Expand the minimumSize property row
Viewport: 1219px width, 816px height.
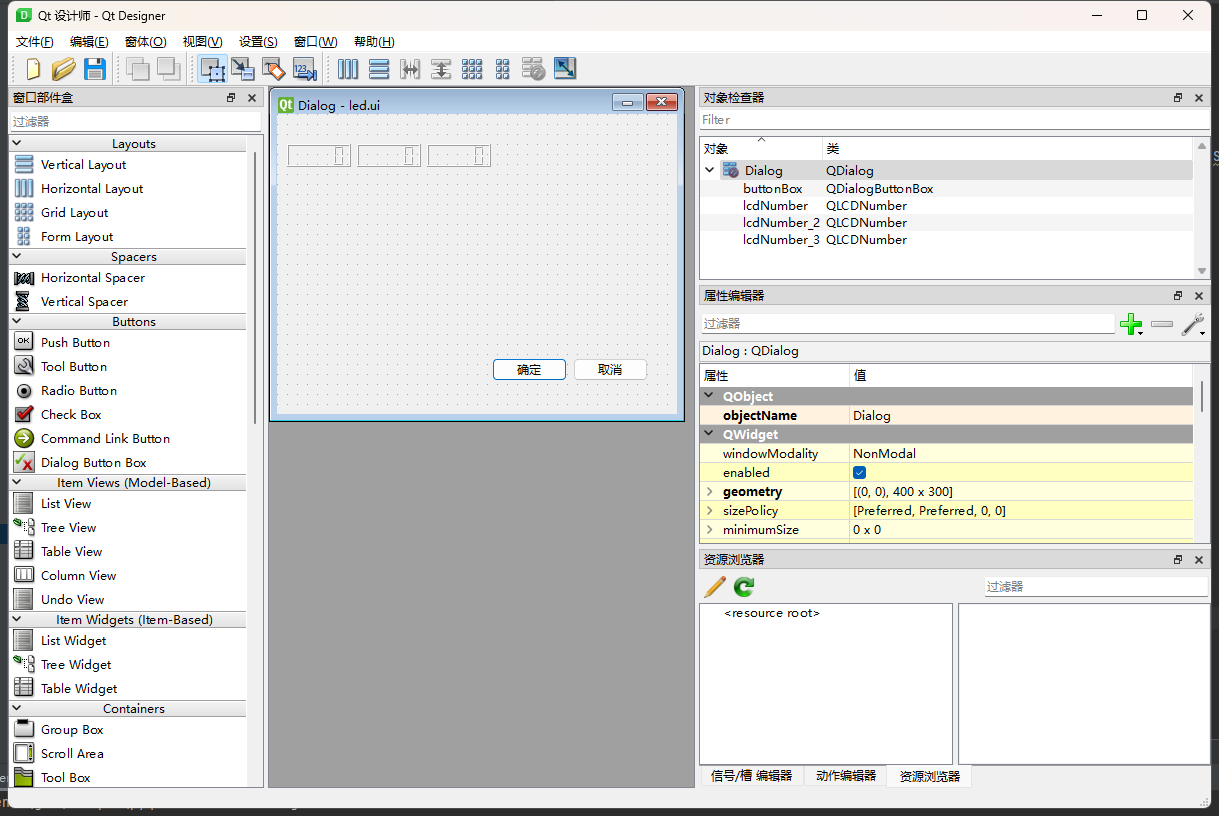(x=709, y=530)
